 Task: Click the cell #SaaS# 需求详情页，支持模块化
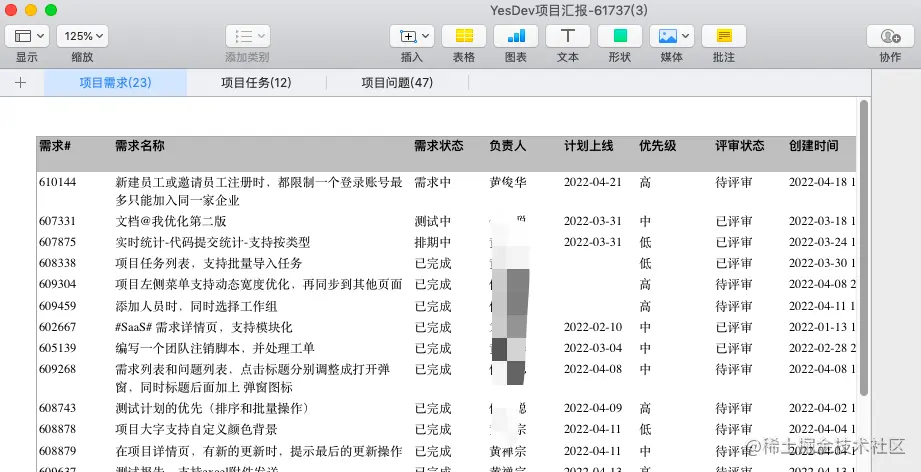coord(204,327)
